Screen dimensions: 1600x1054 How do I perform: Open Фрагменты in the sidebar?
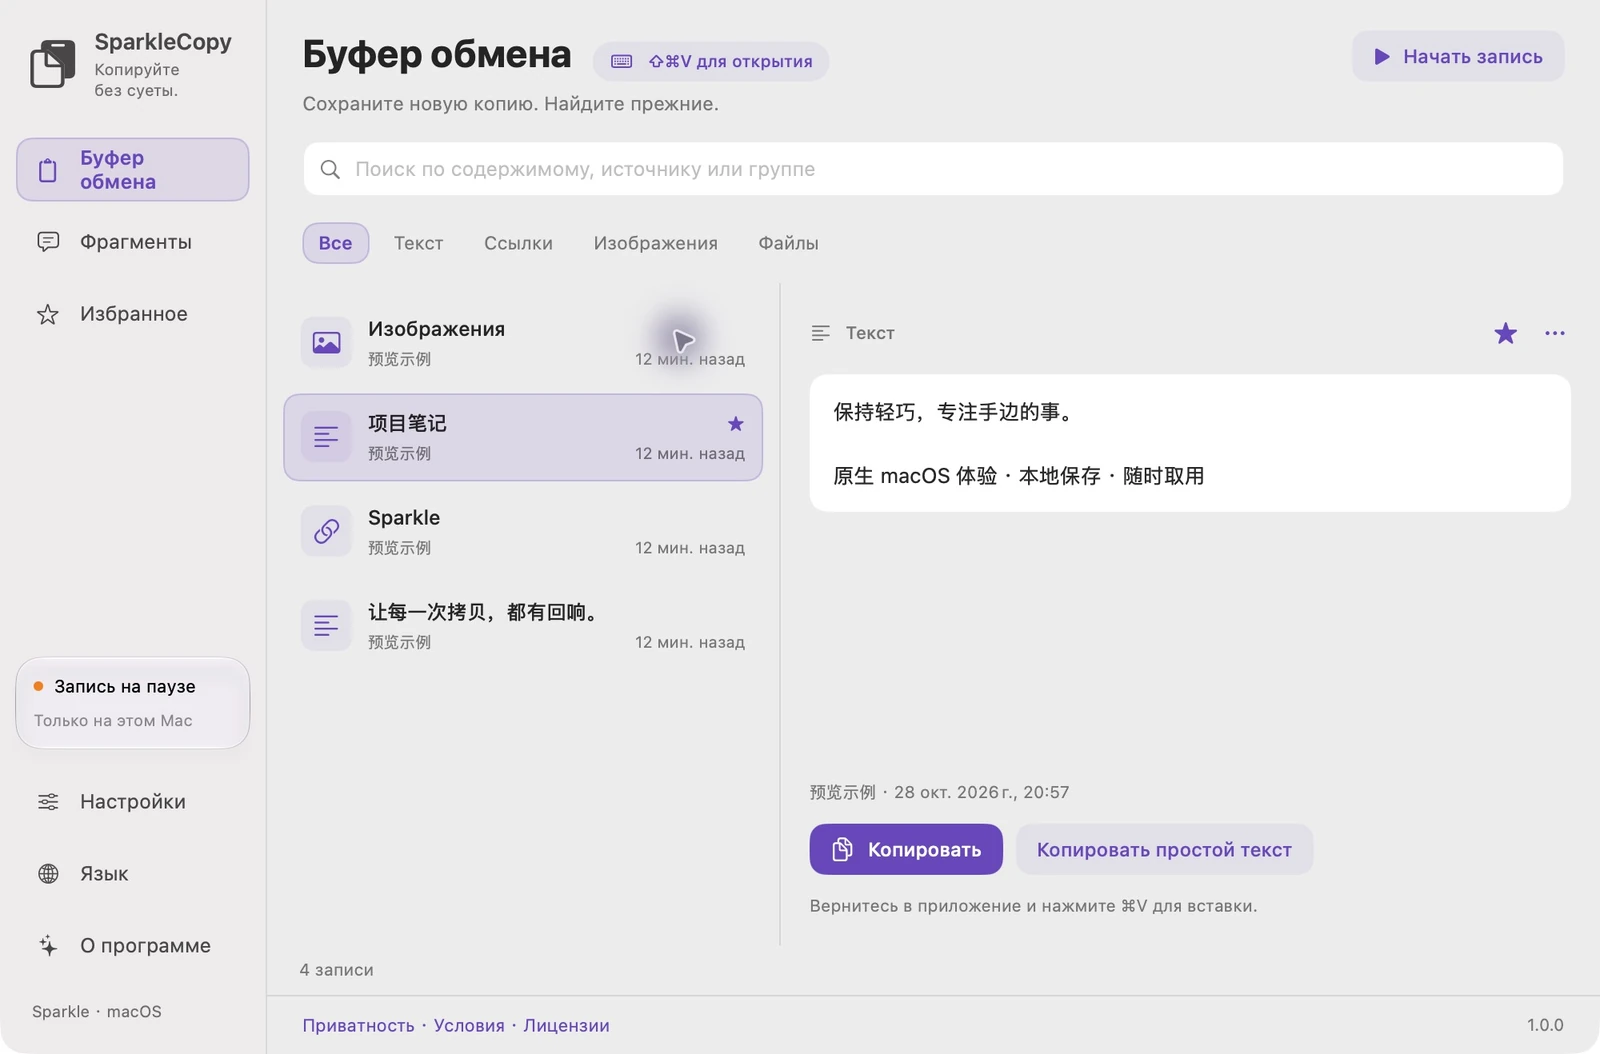pos(133,242)
